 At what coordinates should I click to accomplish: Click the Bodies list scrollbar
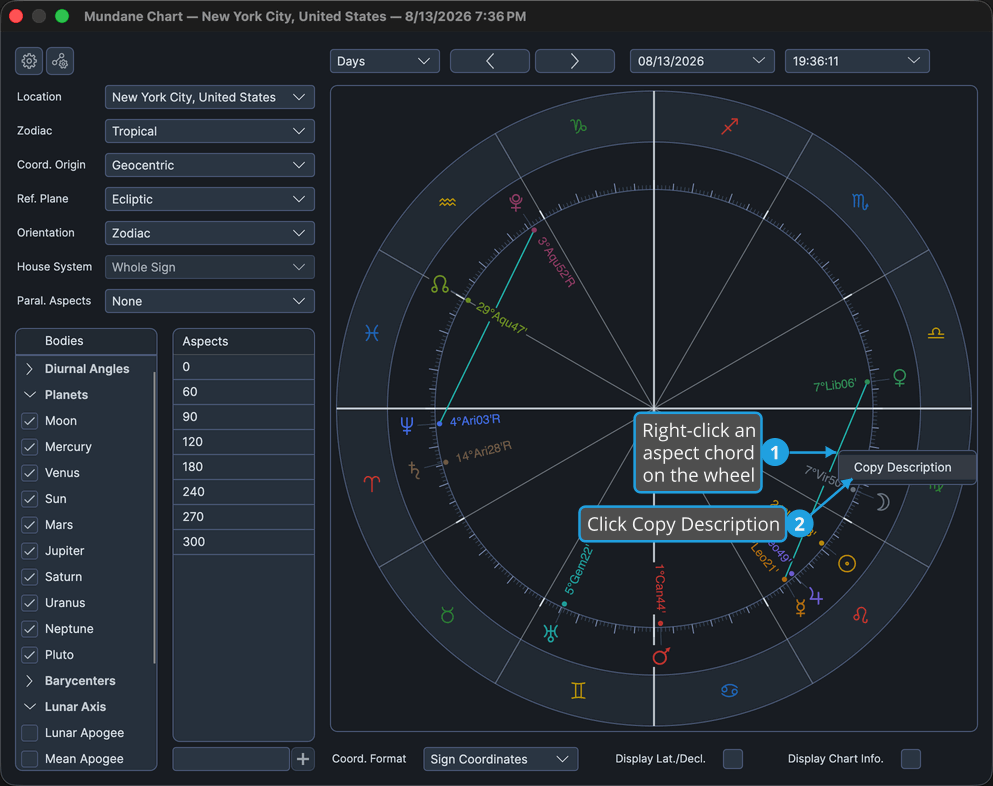point(154,517)
